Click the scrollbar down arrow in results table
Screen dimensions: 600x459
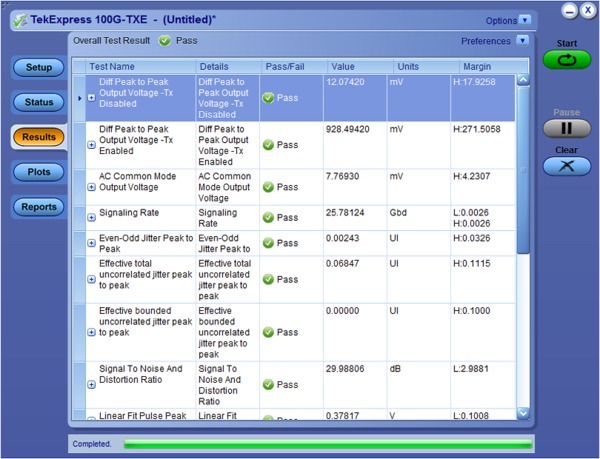(522, 412)
